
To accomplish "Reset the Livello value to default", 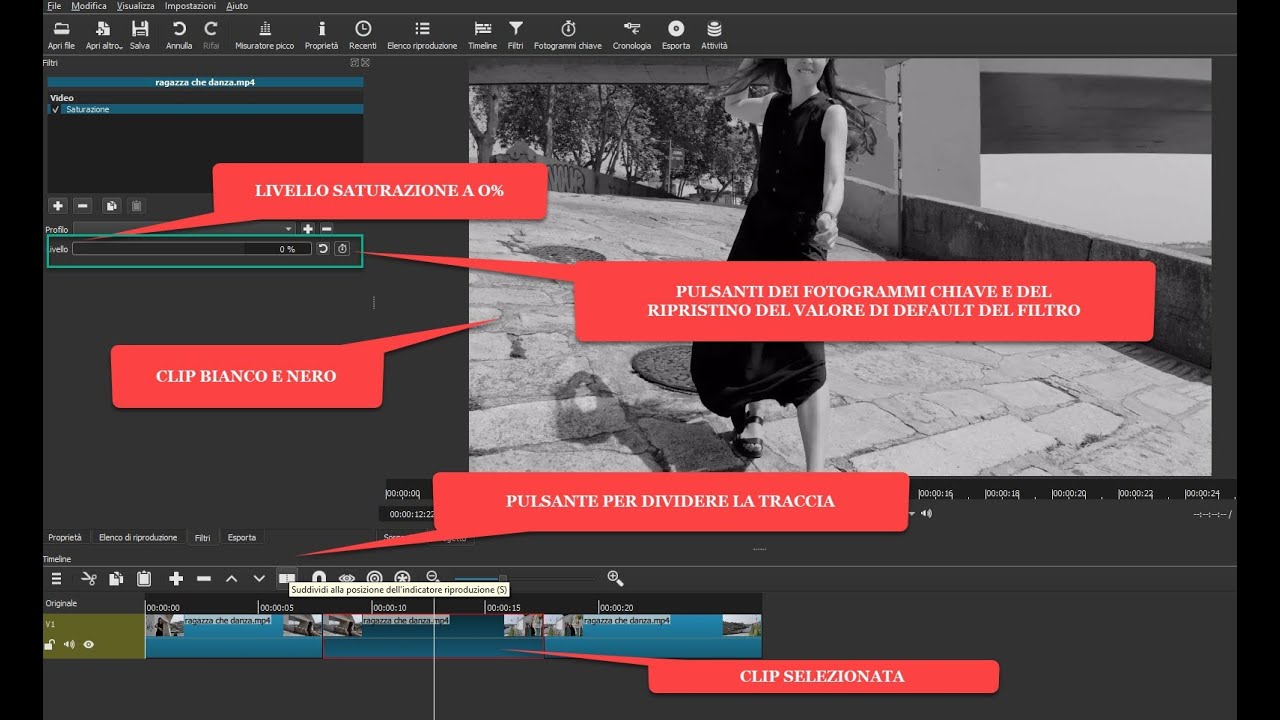I will point(323,249).
